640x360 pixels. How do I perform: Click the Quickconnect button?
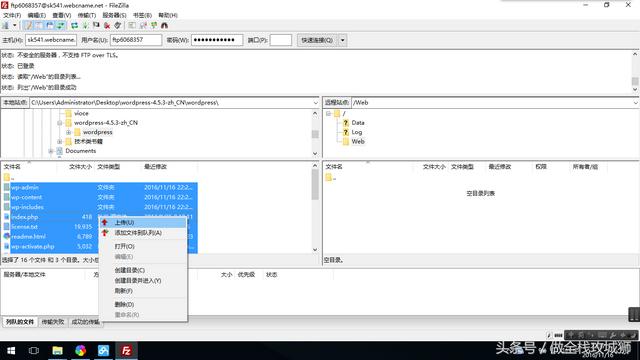pos(317,40)
